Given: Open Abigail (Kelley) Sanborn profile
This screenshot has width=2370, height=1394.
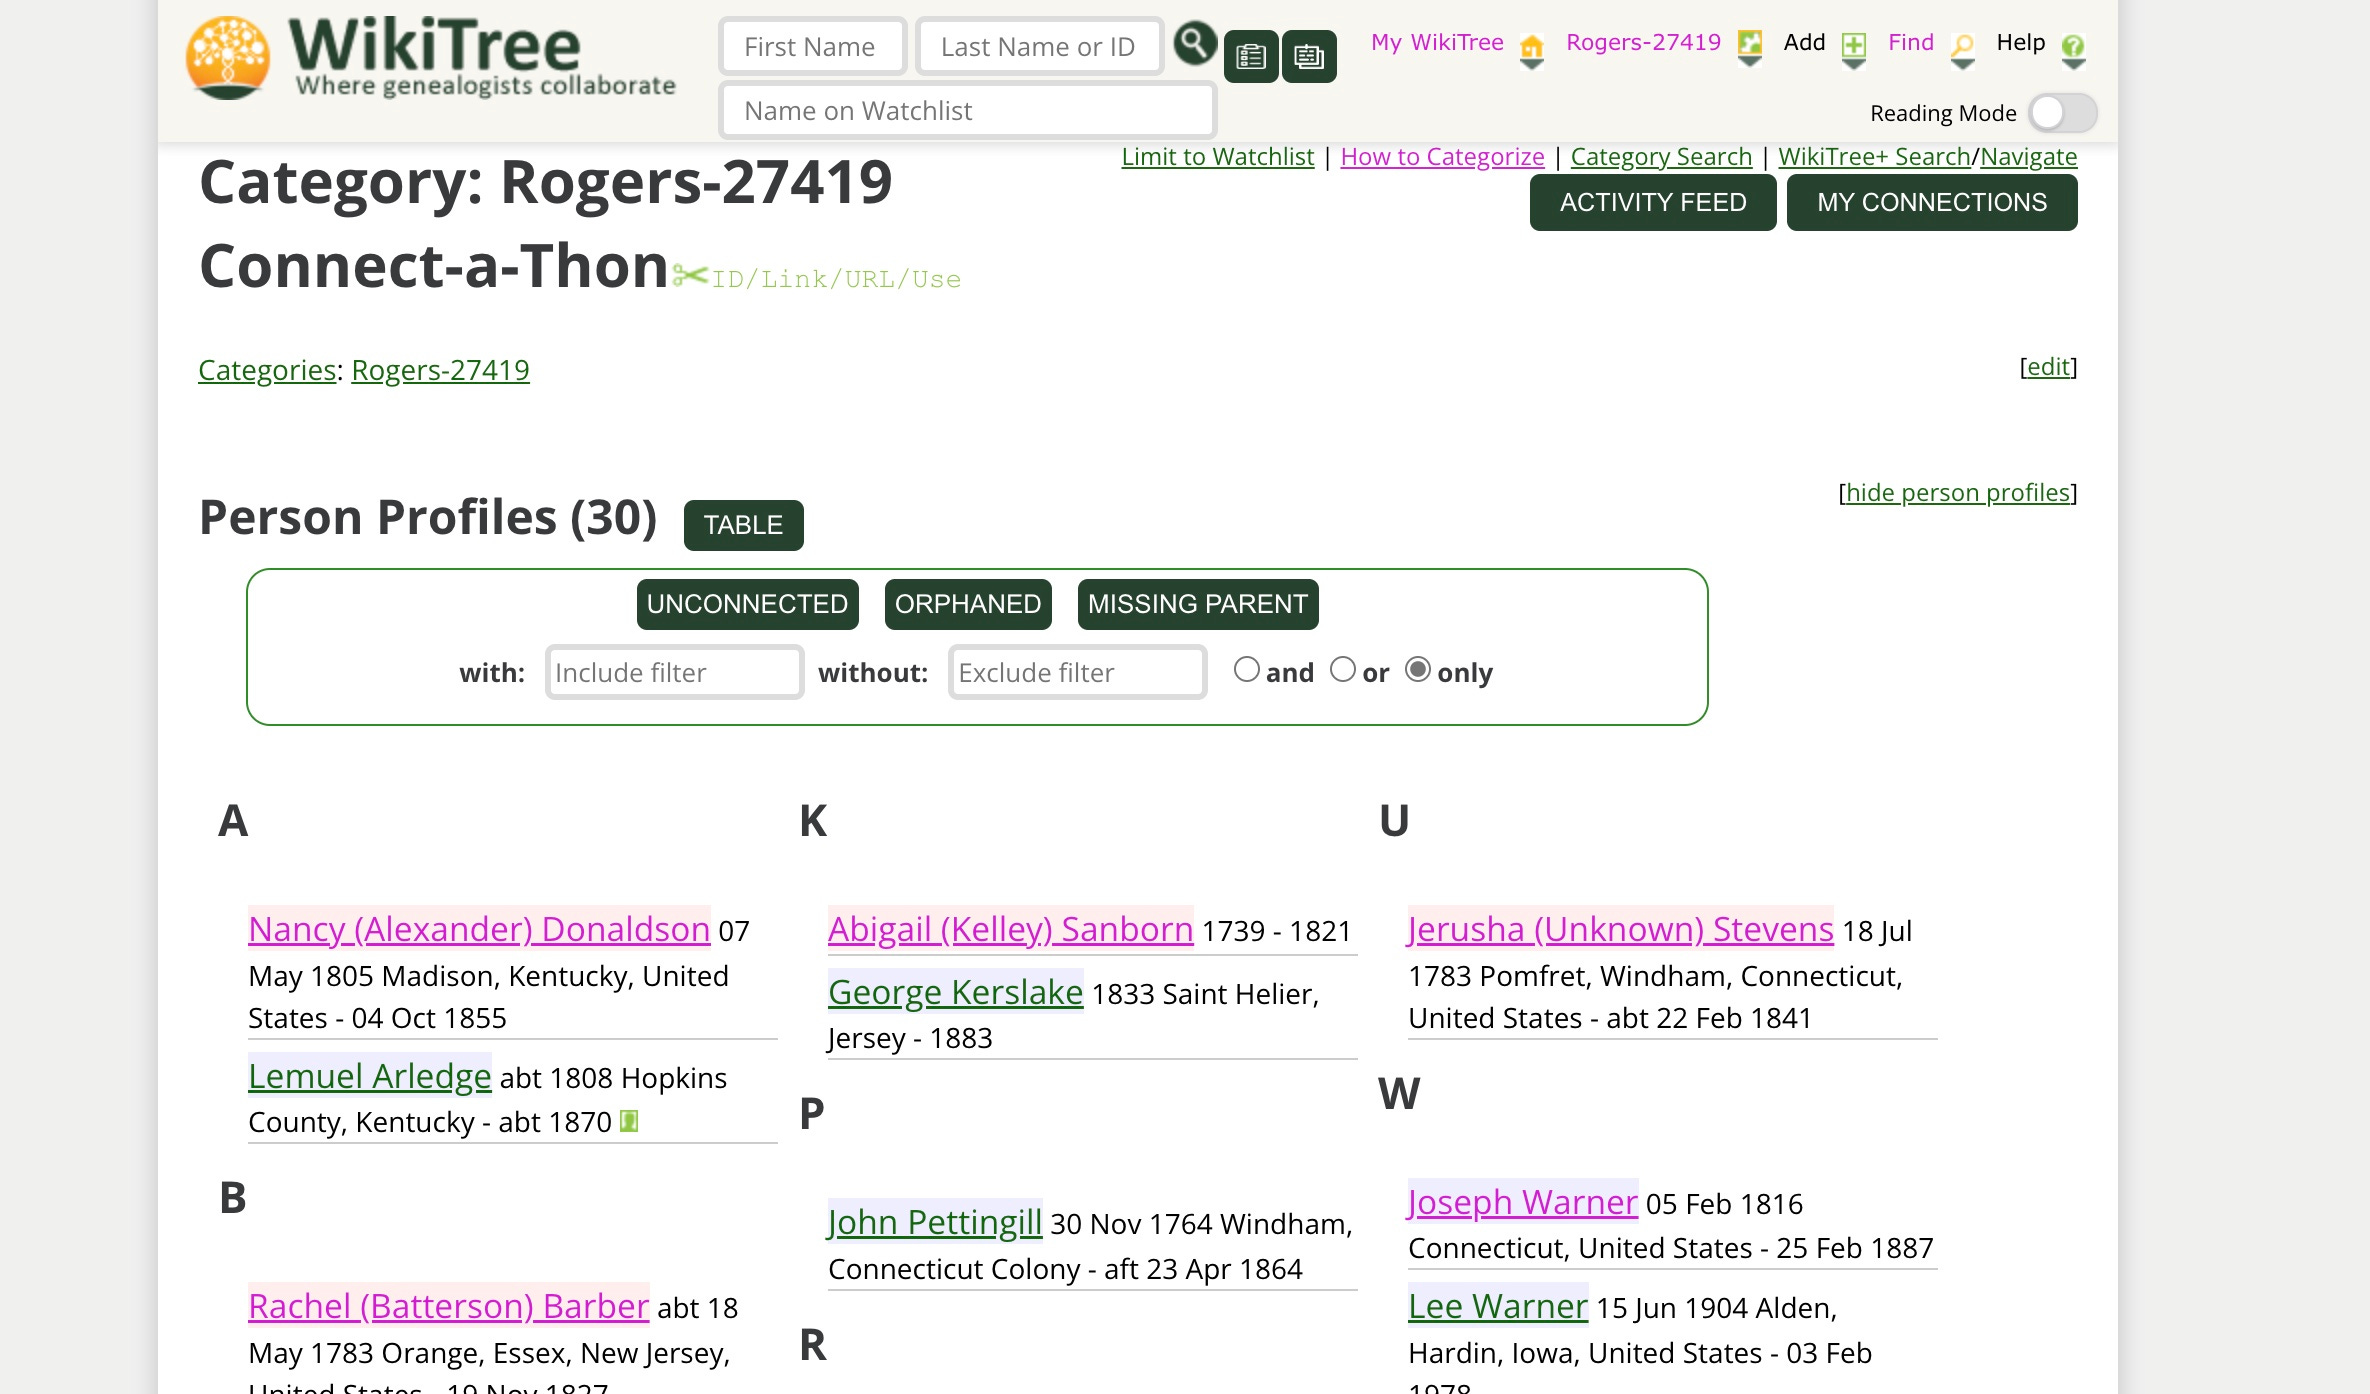Looking at the screenshot, I should pyautogui.click(x=1010, y=929).
